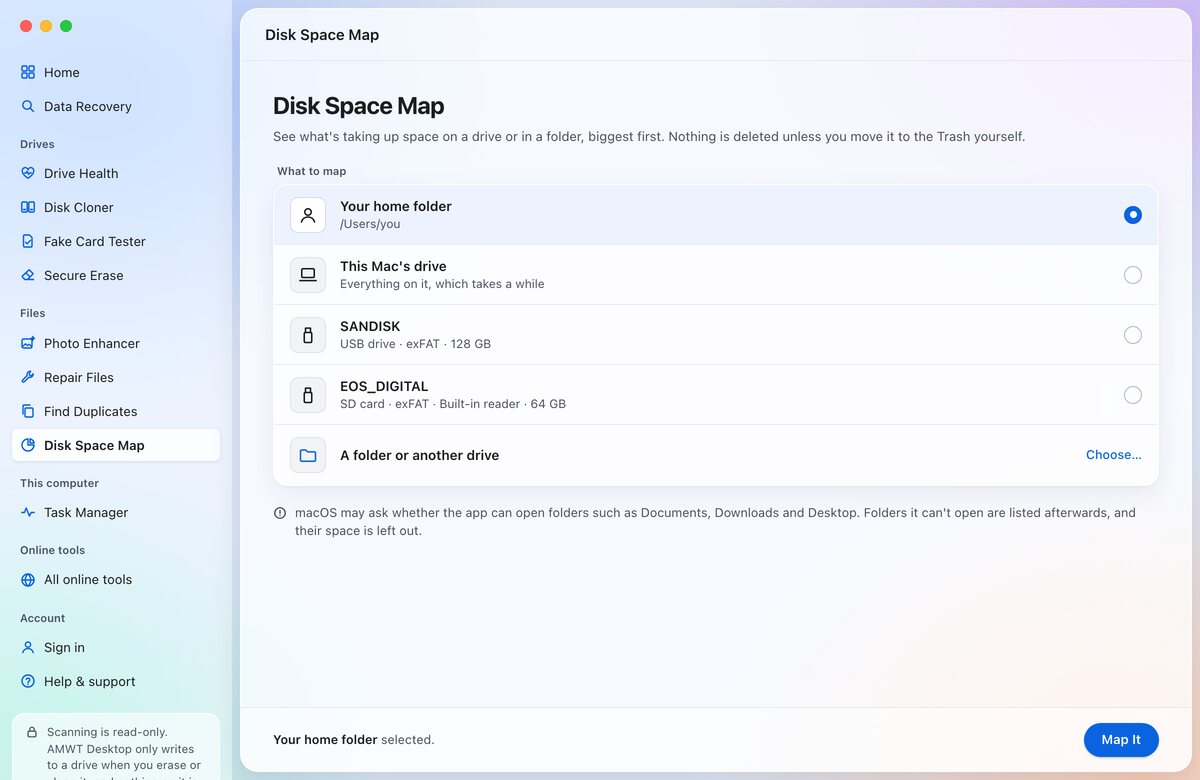Click the Home grid icon in sidebar
1200x780 pixels.
pyautogui.click(x=28, y=72)
